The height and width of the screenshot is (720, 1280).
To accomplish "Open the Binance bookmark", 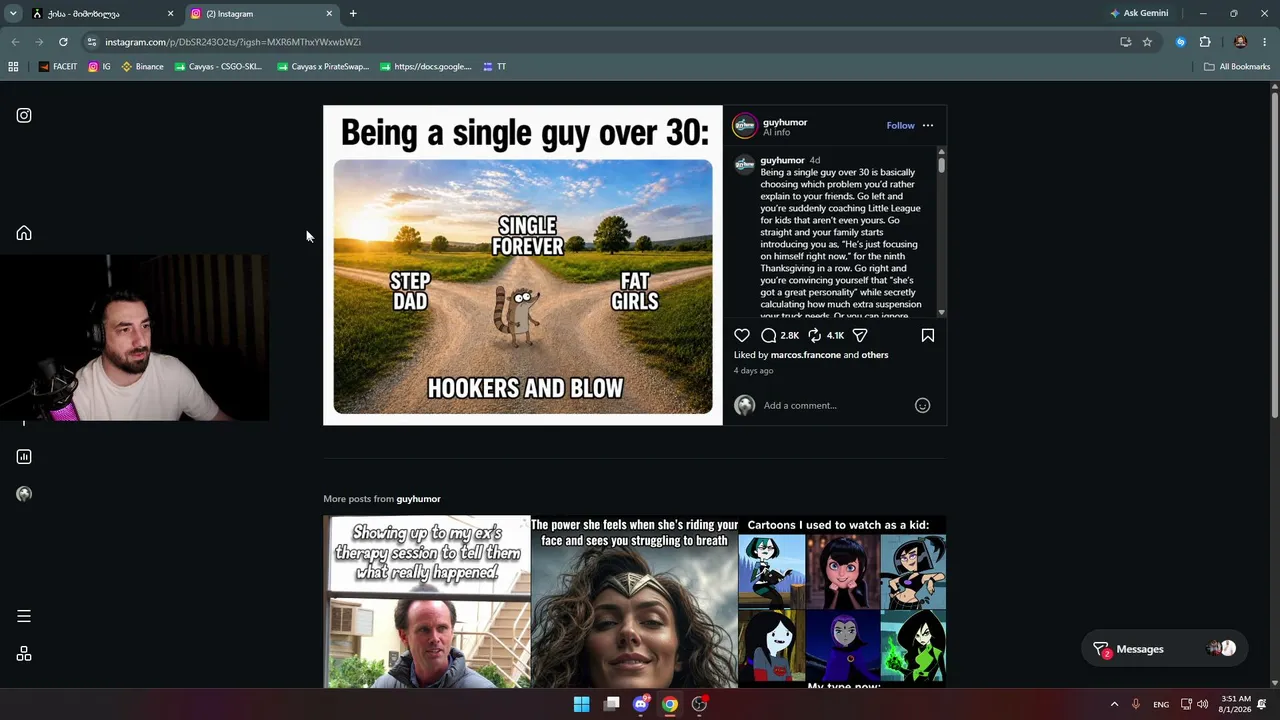I will (142, 67).
